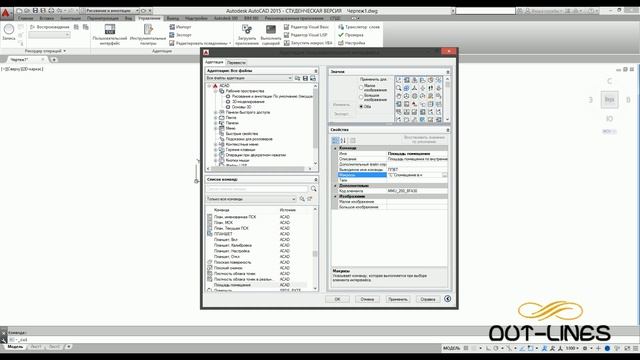Click the create new command star icon
640x360 pixels.
310,199
